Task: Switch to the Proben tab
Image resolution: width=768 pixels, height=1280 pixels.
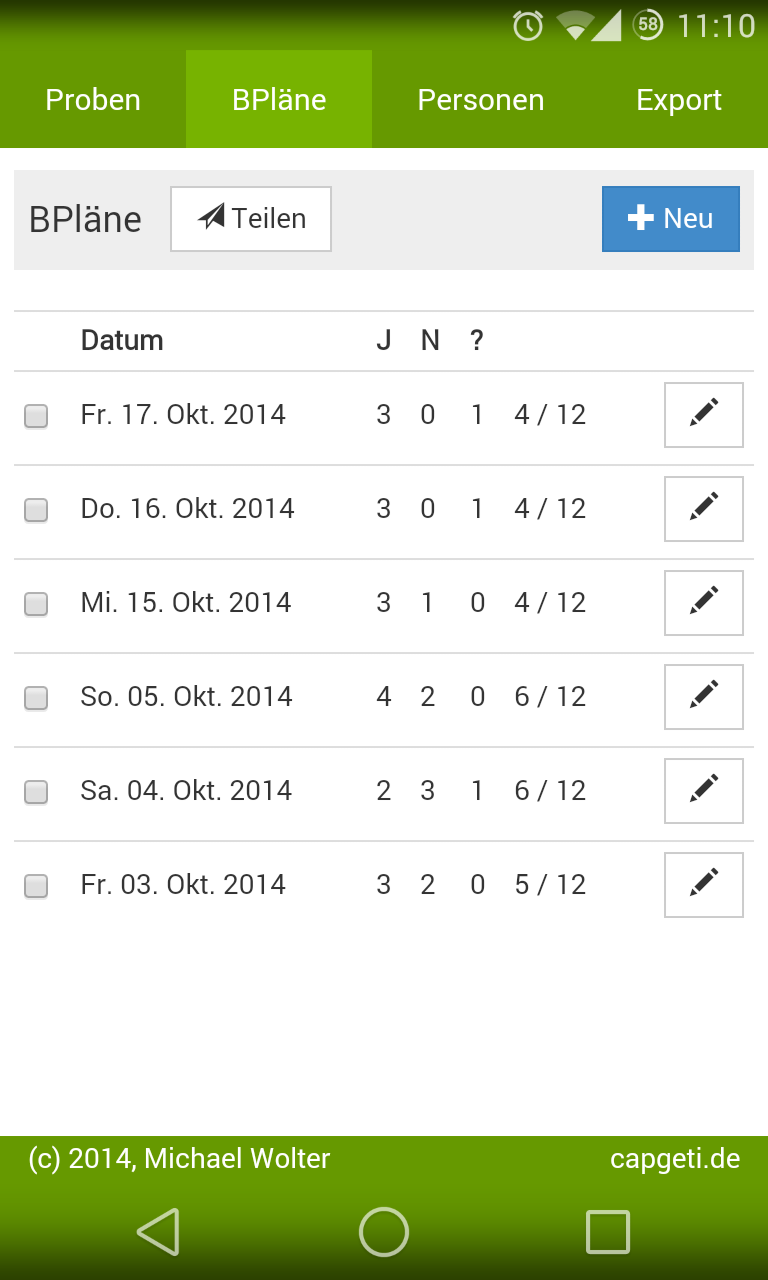Action: (93, 100)
